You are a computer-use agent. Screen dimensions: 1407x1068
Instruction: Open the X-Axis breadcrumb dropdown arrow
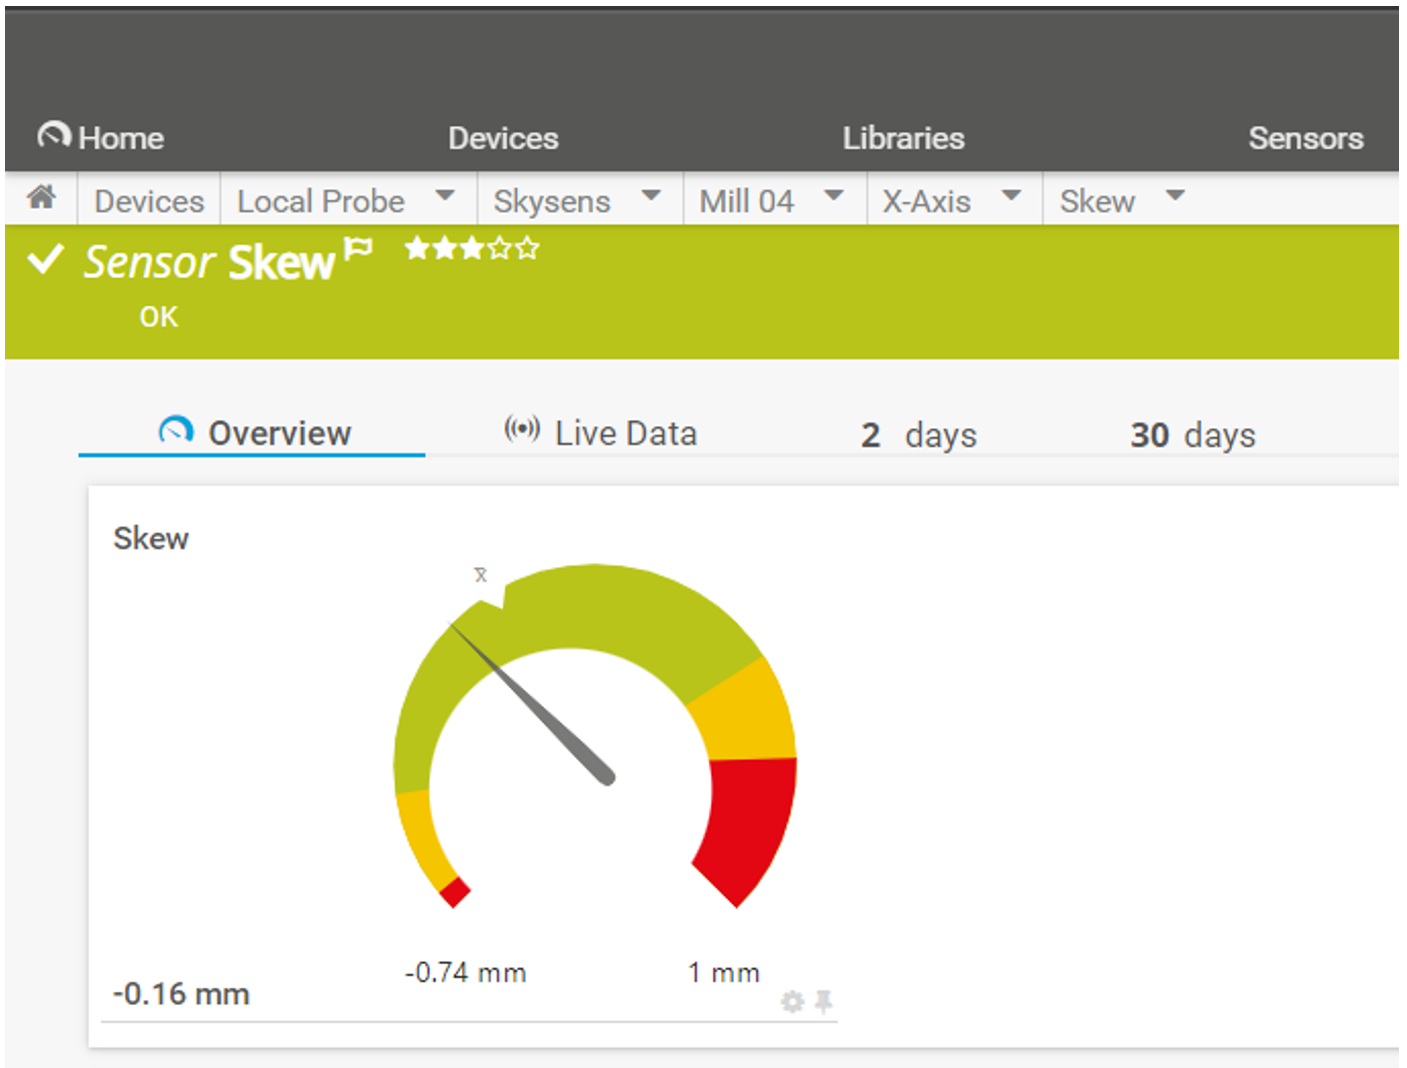click(x=1011, y=196)
